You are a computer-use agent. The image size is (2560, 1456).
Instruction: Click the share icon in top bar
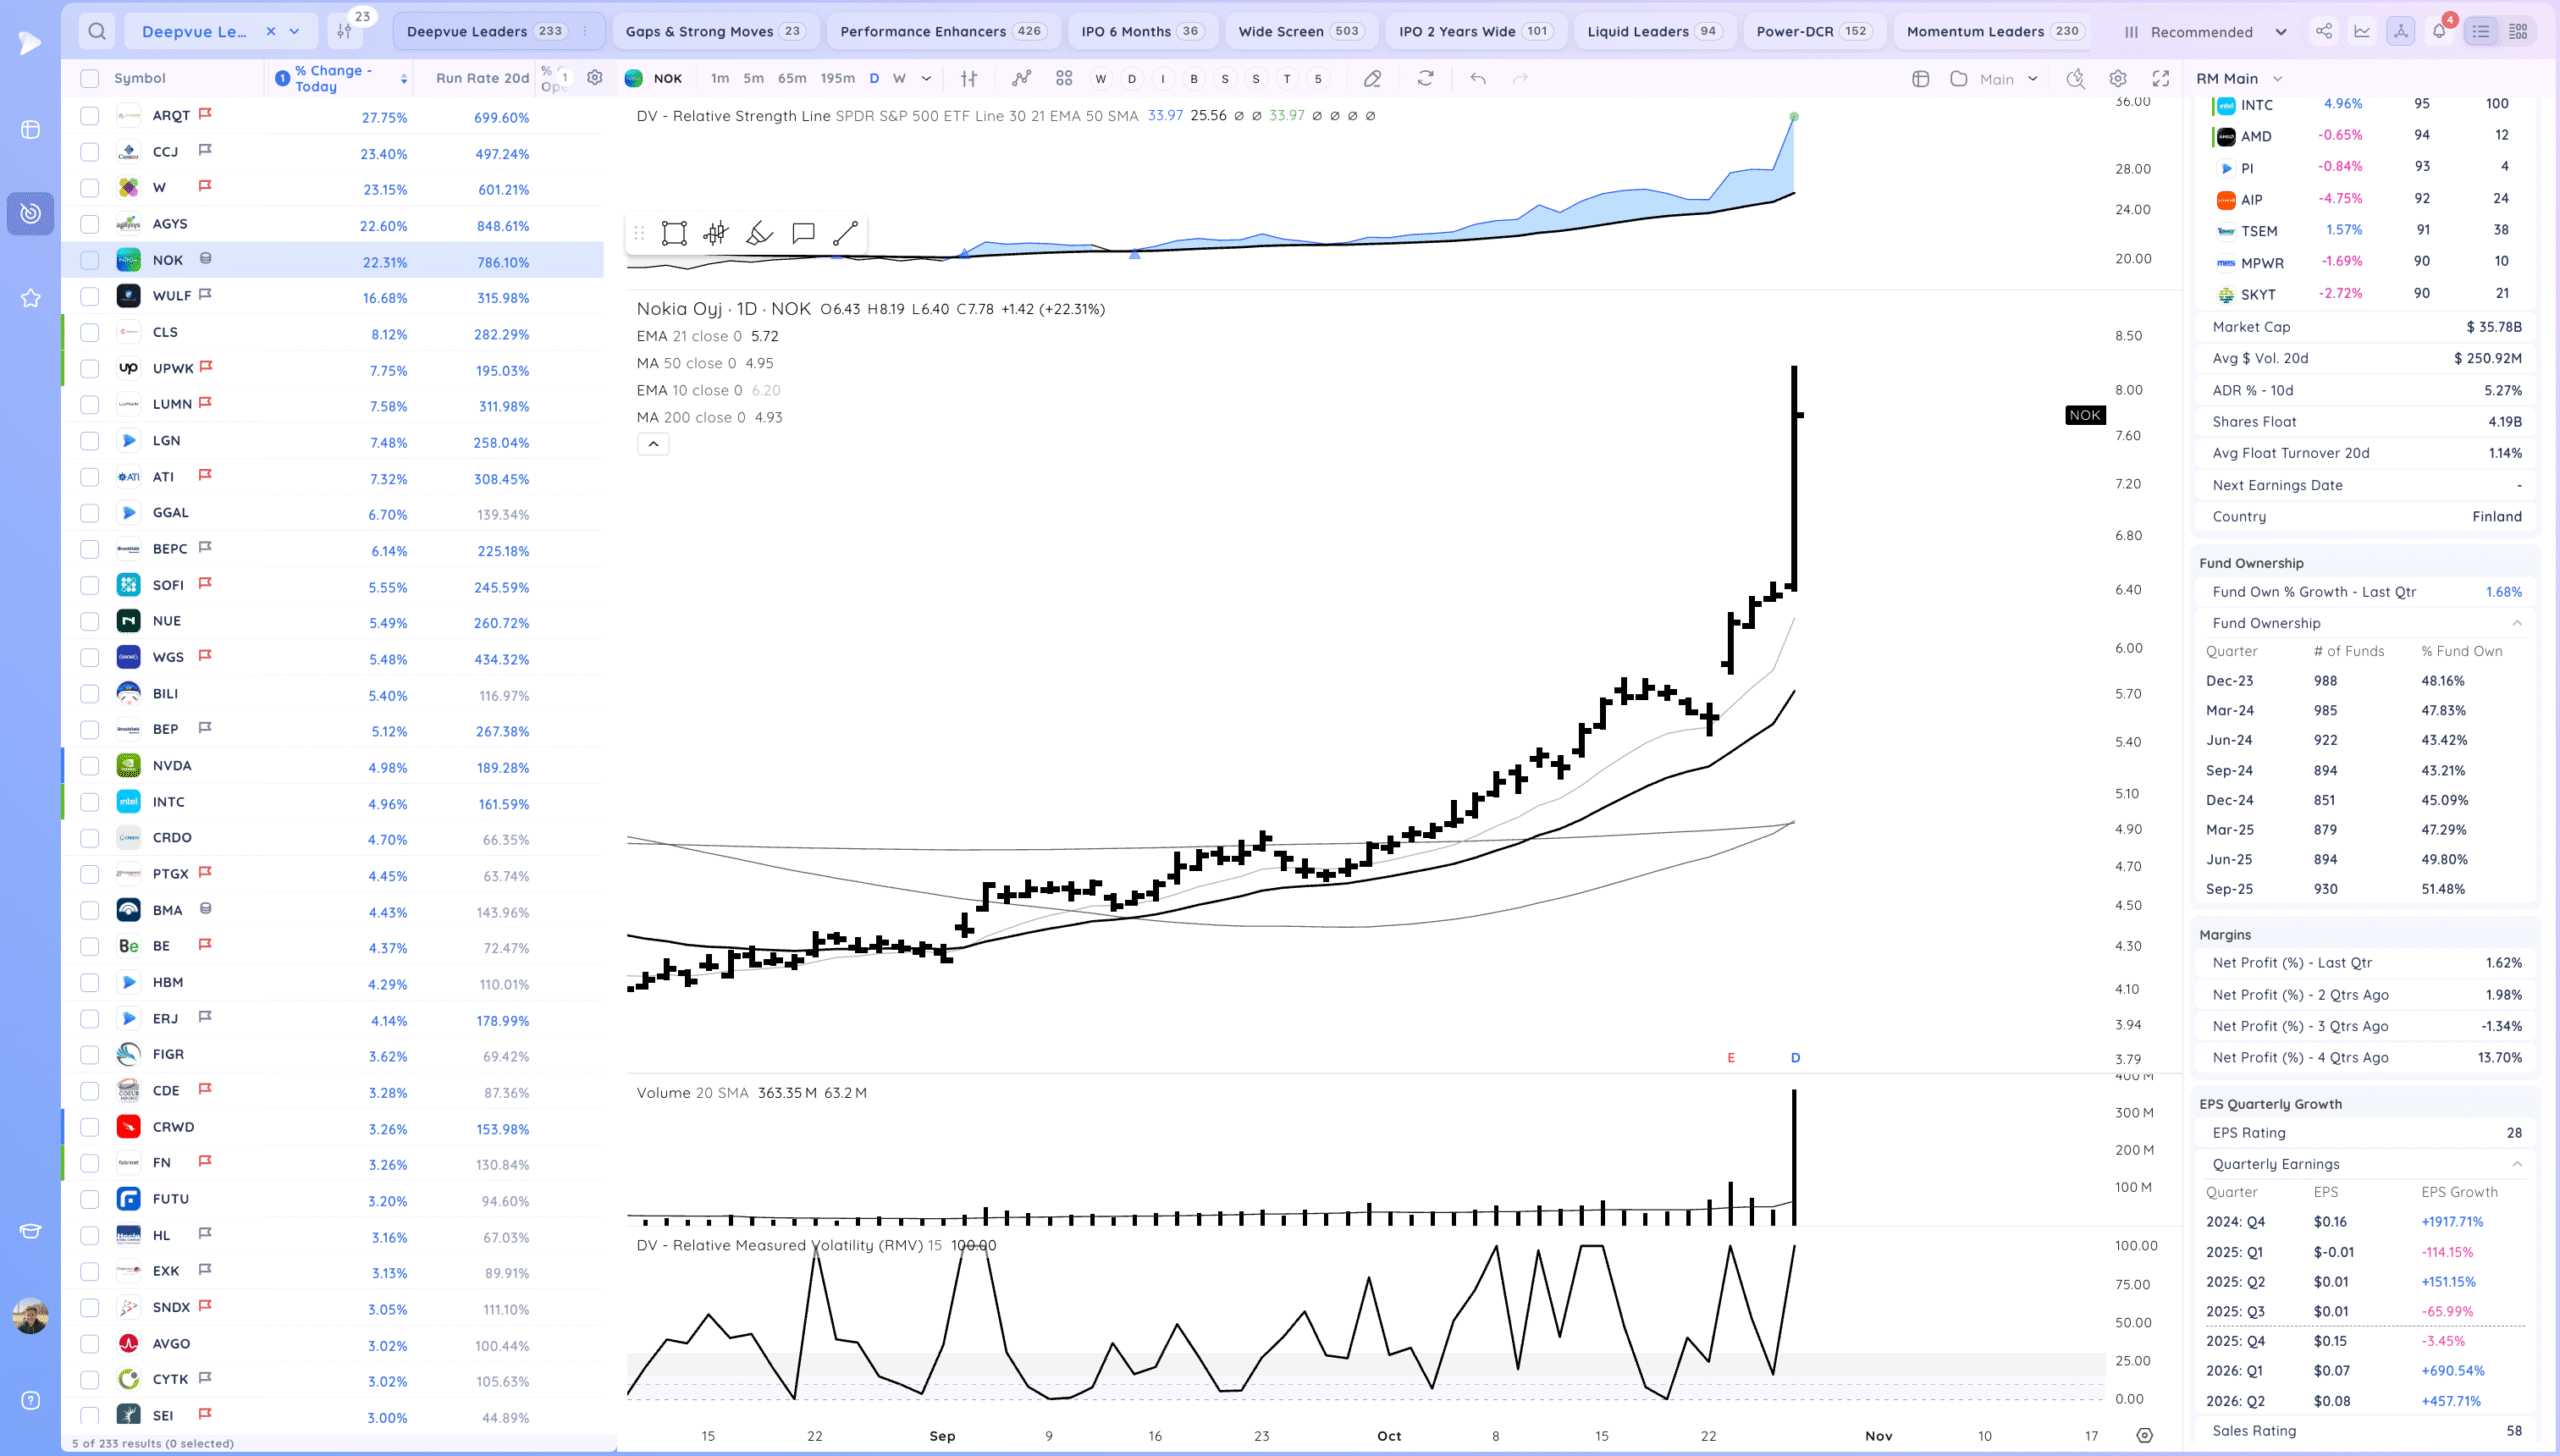2324,31
